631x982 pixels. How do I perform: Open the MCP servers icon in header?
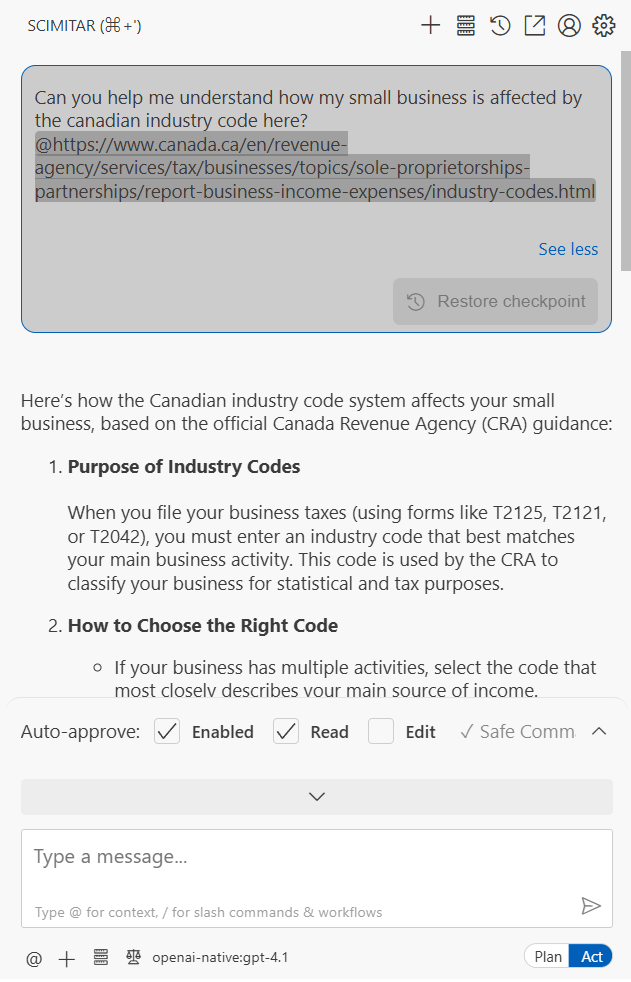466,26
